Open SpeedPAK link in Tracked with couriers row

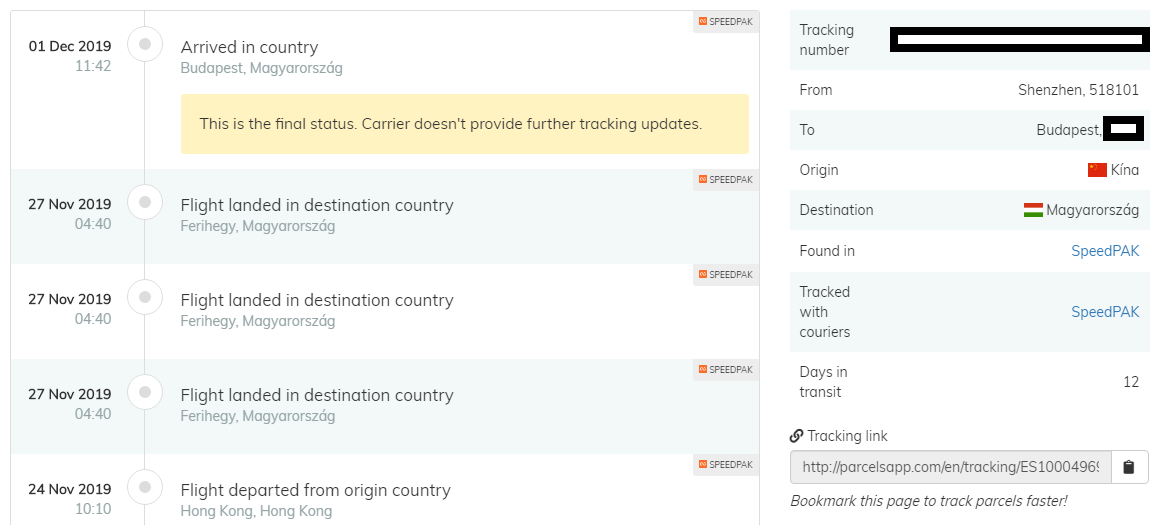point(1104,312)
